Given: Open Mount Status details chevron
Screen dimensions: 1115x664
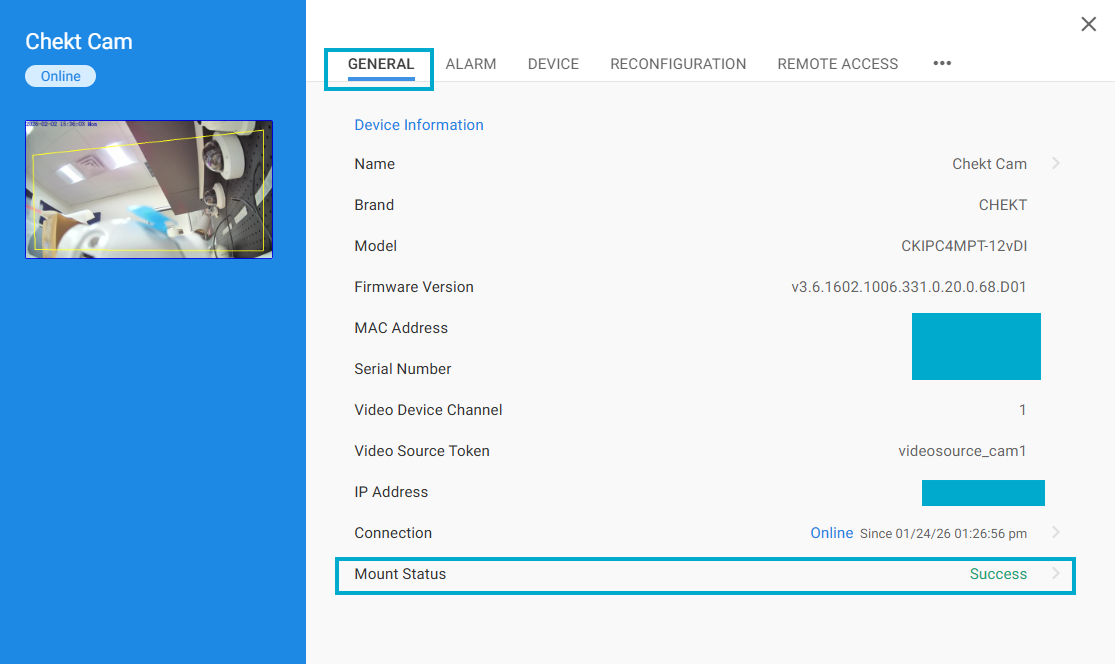Looking at the screenshot, I should coord(1056,574).
